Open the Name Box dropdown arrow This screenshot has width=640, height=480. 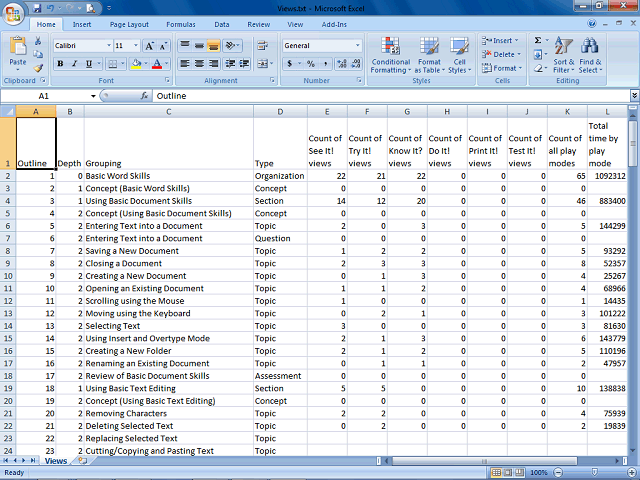click(x=93, y=96)
